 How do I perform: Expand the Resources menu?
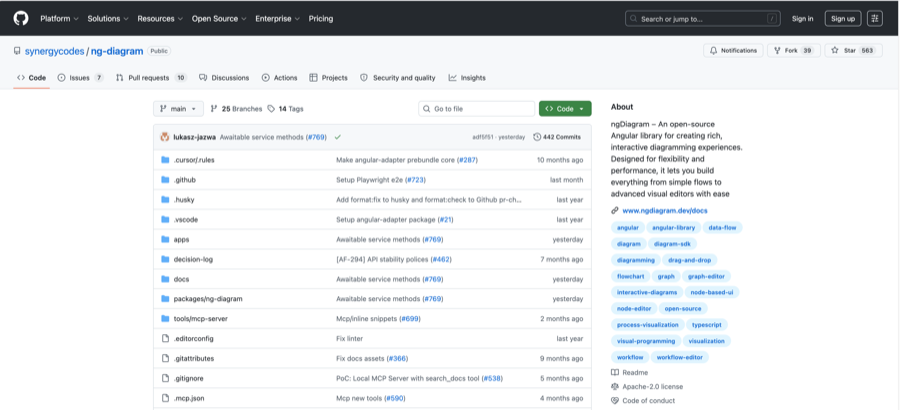[x=160, y=18]
